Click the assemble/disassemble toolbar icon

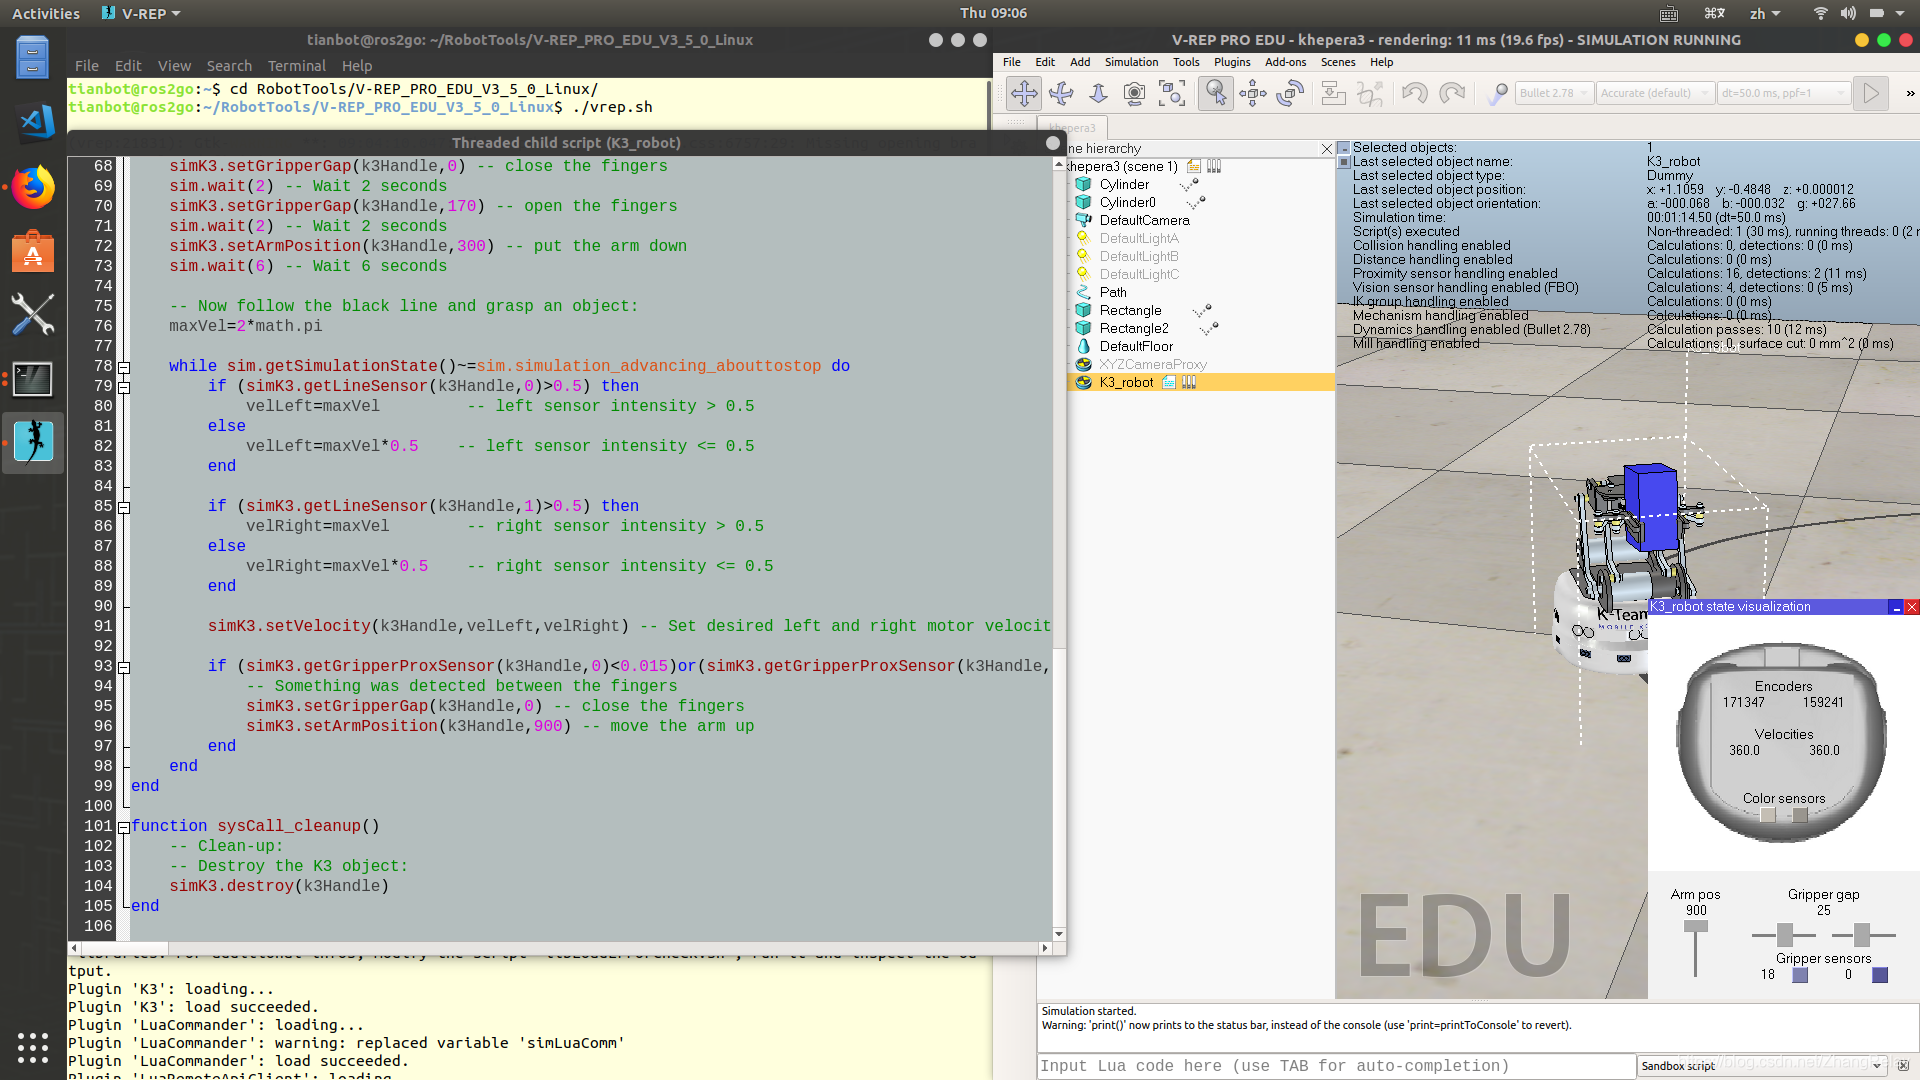(x=1333, y=94)
